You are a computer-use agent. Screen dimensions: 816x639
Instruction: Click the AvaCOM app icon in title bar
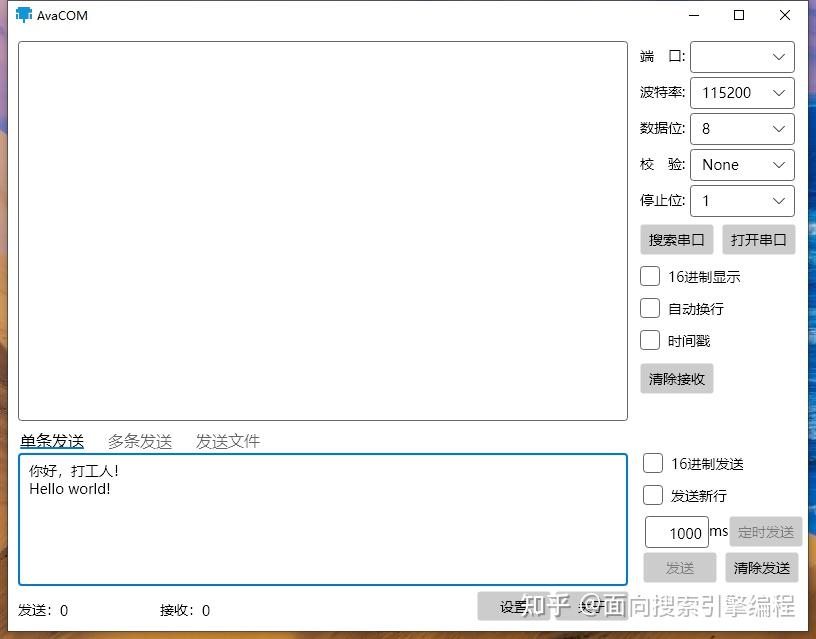click(24, 15)
